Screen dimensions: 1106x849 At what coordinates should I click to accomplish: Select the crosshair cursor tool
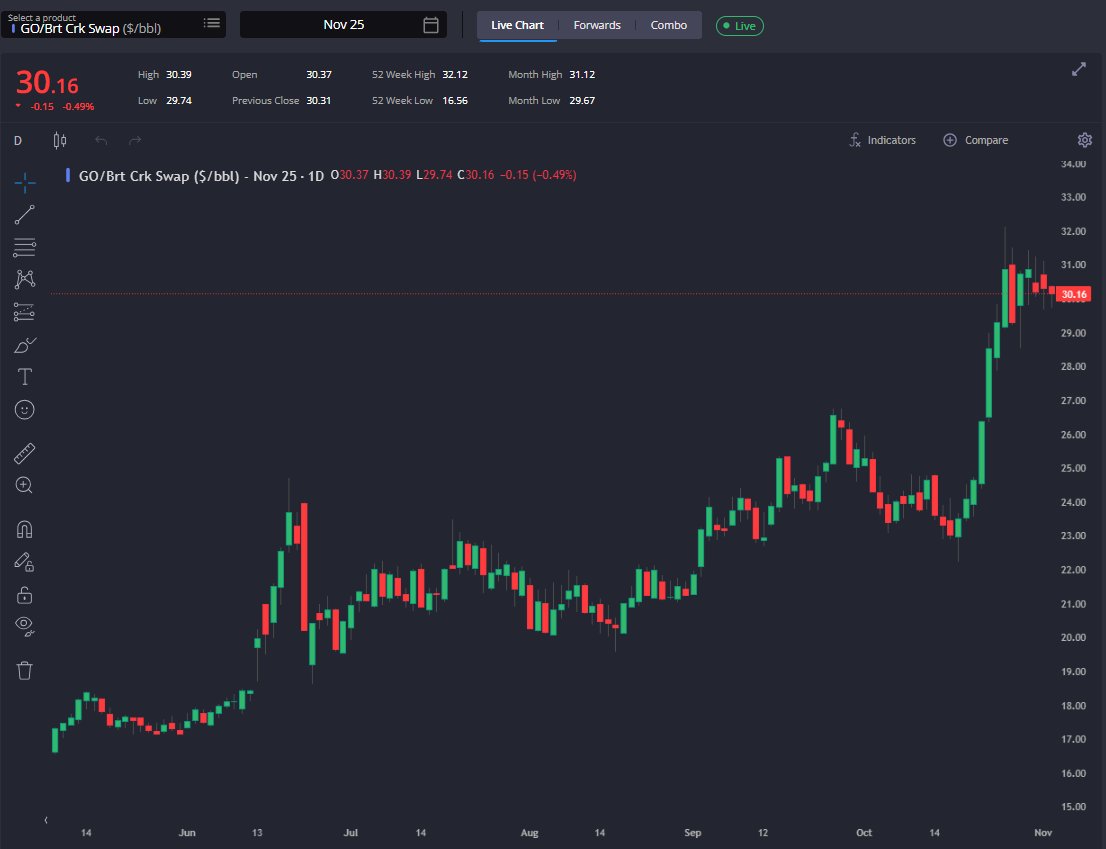pyautogui.click(x=25, y=183)
